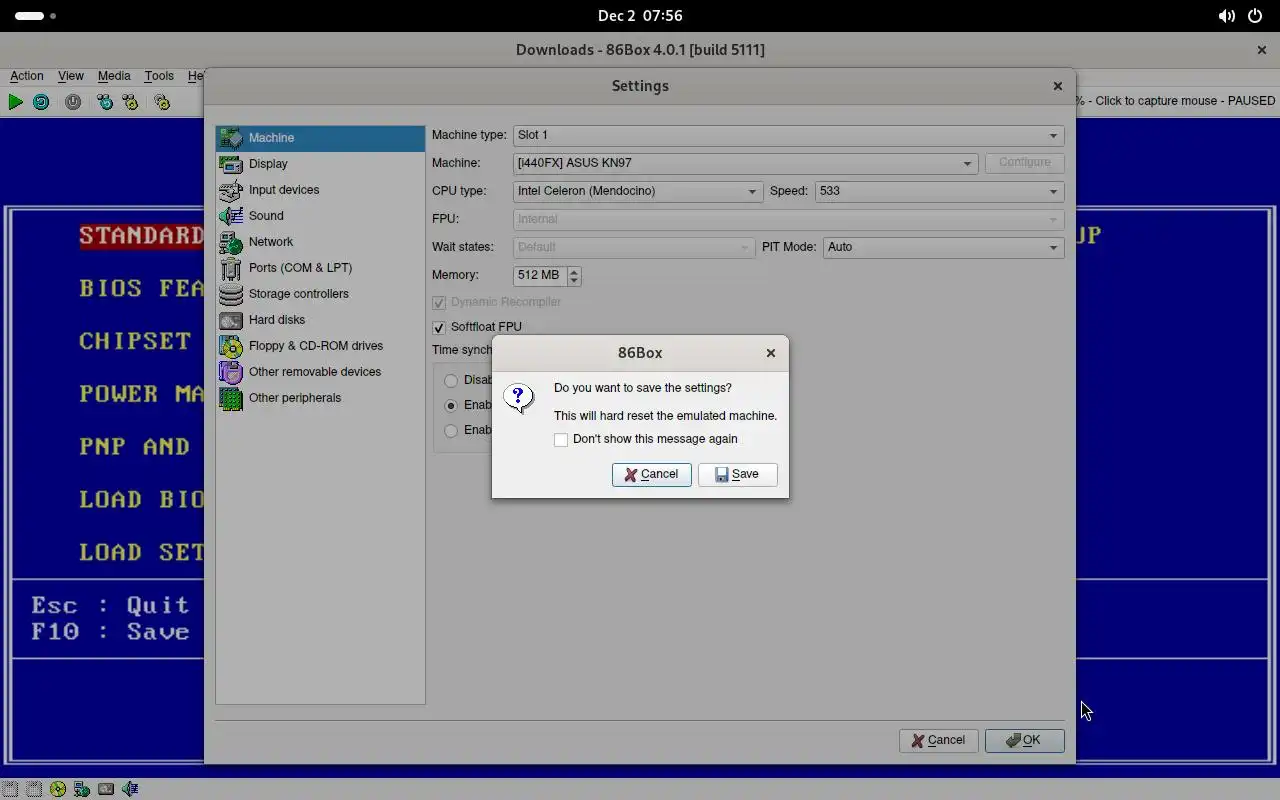The image size is (1280, 800).
Task: Open the system power menu icon
Action: pyautogui.click(x=1255, y=16)
